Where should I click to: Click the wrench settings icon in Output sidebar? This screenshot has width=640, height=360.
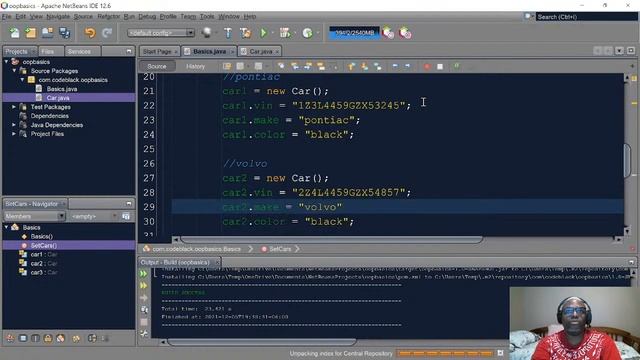click(144, 333)
